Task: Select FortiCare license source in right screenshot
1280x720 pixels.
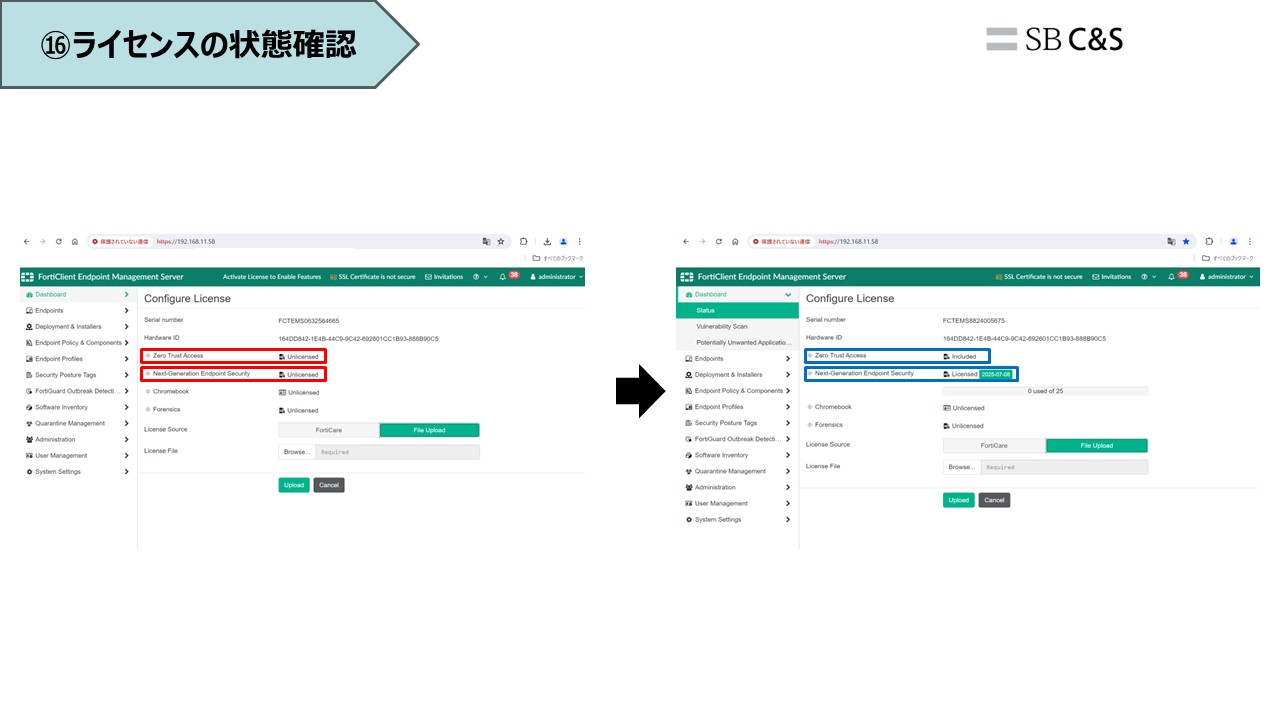Action: click(x=994, y=446)
